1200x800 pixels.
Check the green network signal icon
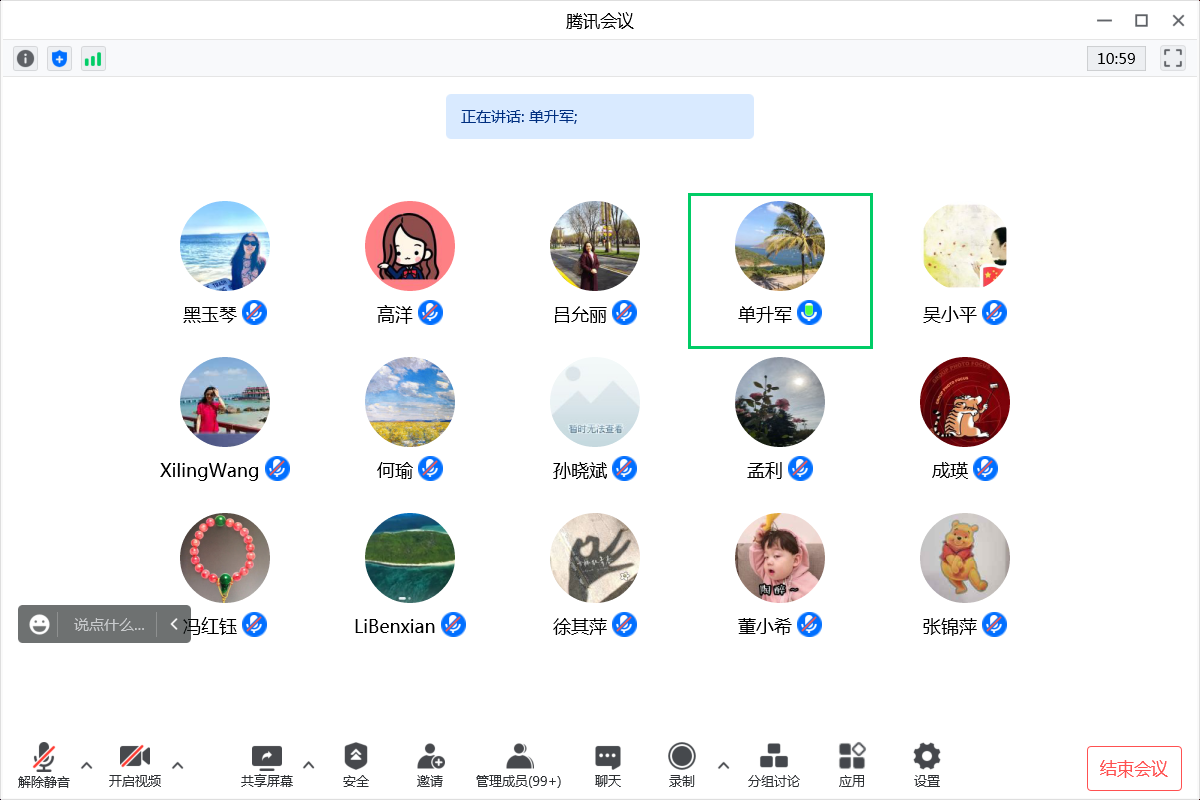93,59
